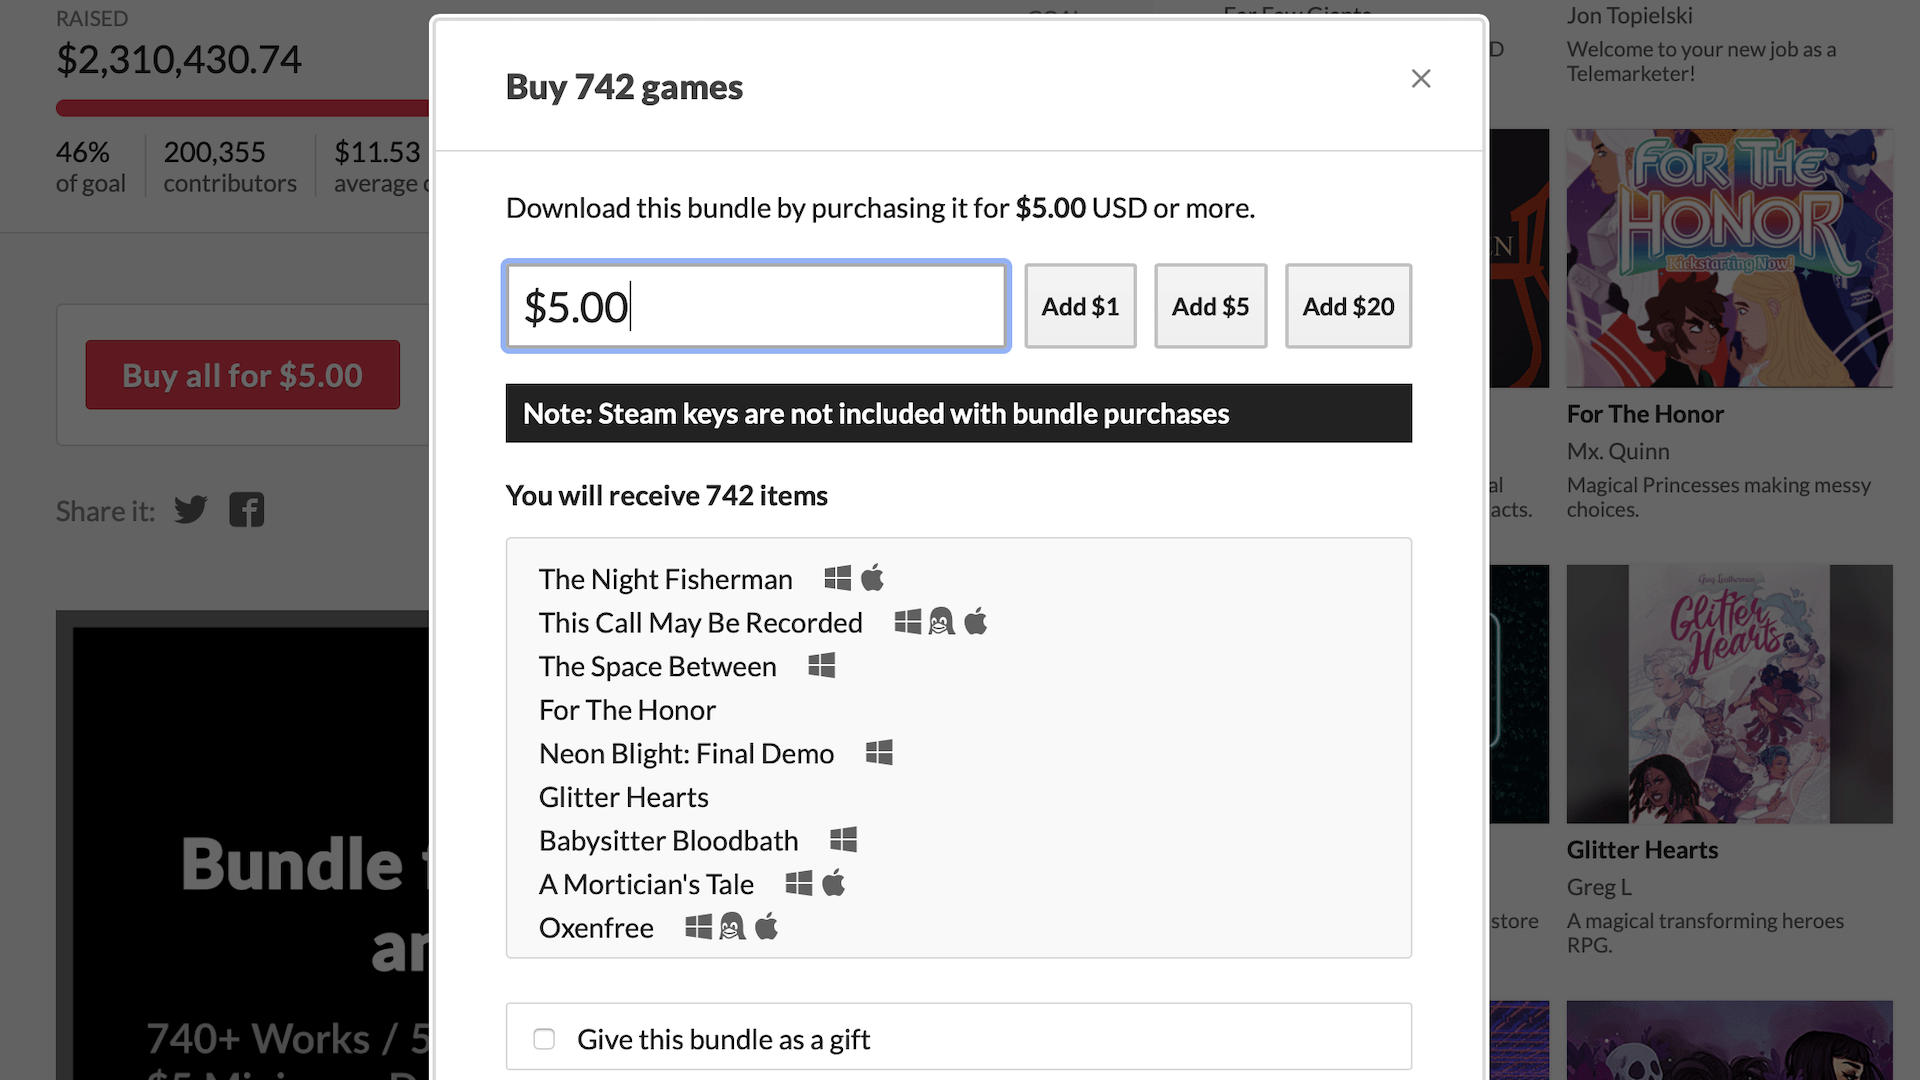
Task: Open For The Honor cover thumbnail
Action: point(1730,258)
